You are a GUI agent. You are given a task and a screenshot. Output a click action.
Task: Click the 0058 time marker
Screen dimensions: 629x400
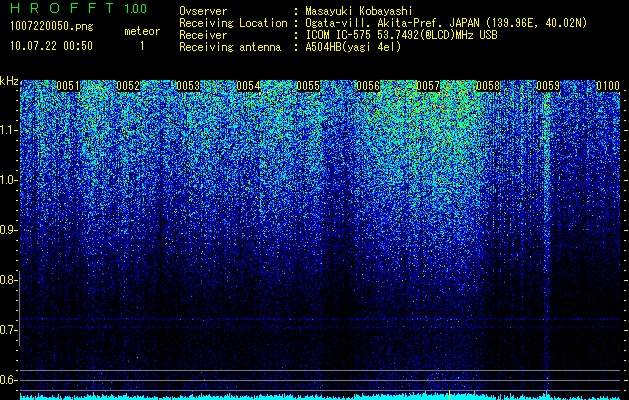(x=488, y=86)
